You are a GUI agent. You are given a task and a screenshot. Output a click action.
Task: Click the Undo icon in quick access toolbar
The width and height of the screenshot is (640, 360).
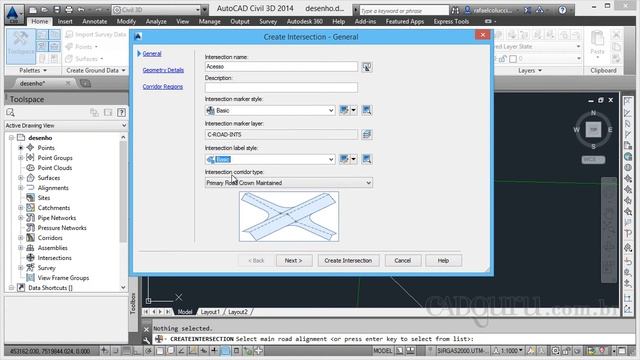click(x=81, y=10)
